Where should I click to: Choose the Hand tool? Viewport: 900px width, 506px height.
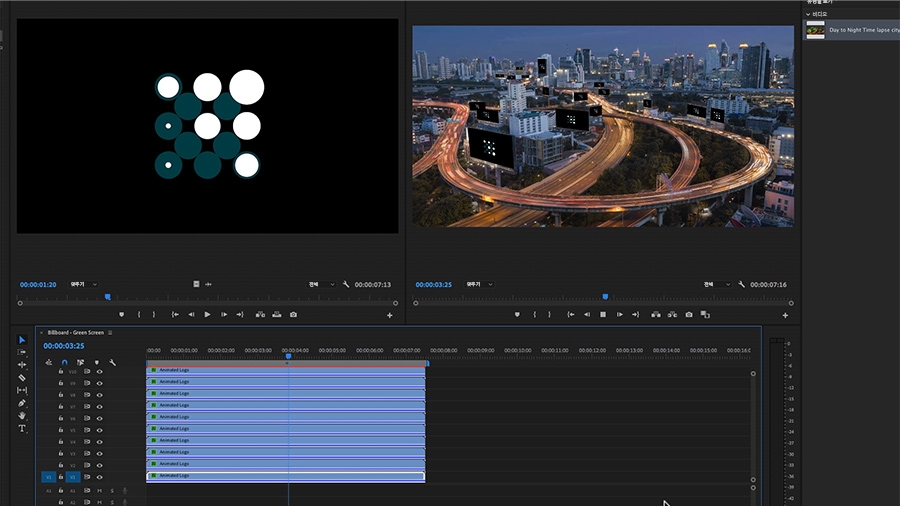22,415
